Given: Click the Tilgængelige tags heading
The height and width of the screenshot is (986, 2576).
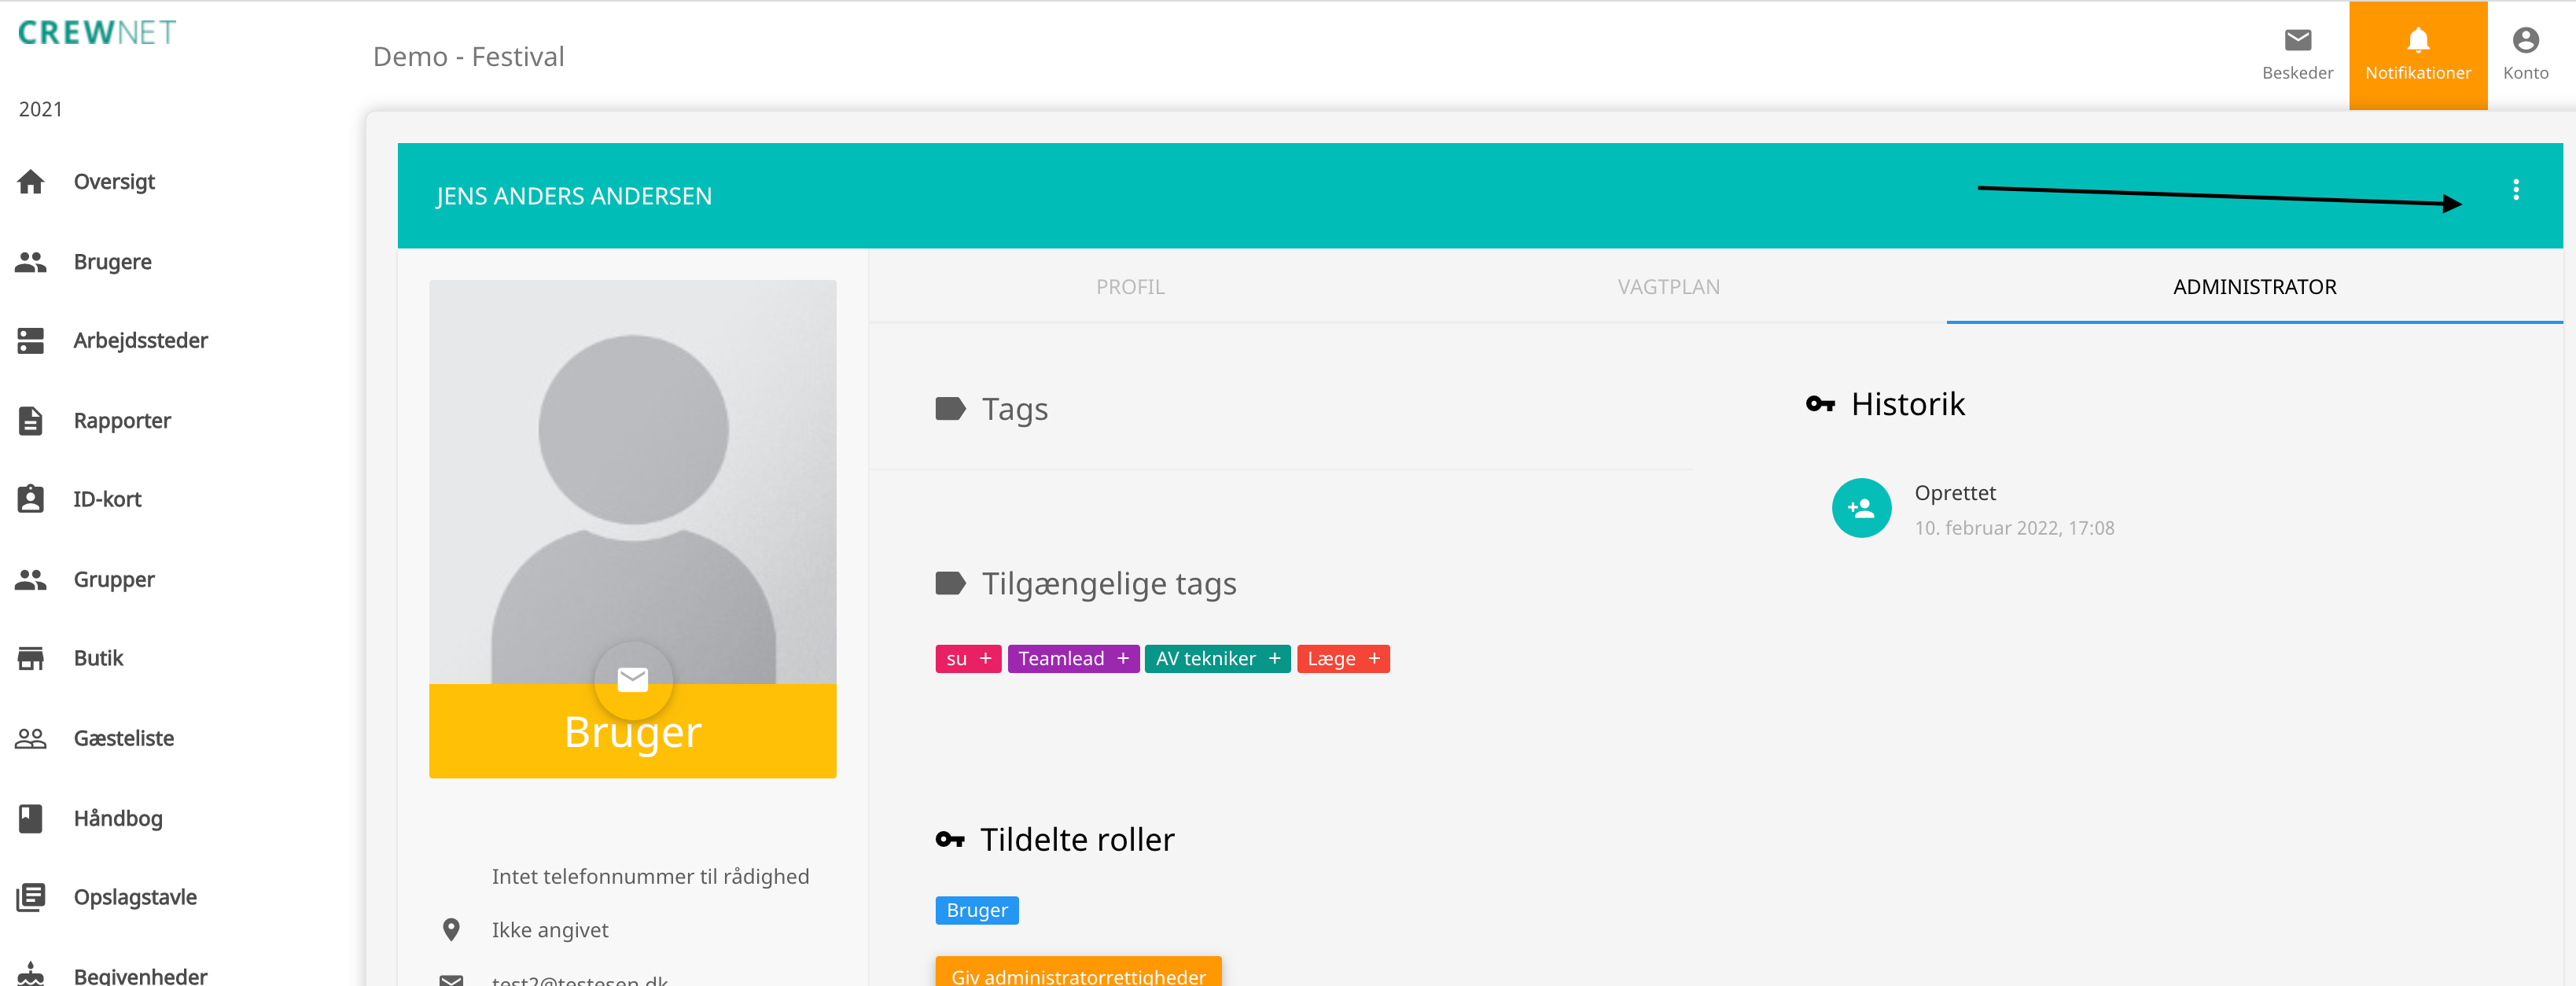Looking at the screenshot, I should click(1108, 584).
